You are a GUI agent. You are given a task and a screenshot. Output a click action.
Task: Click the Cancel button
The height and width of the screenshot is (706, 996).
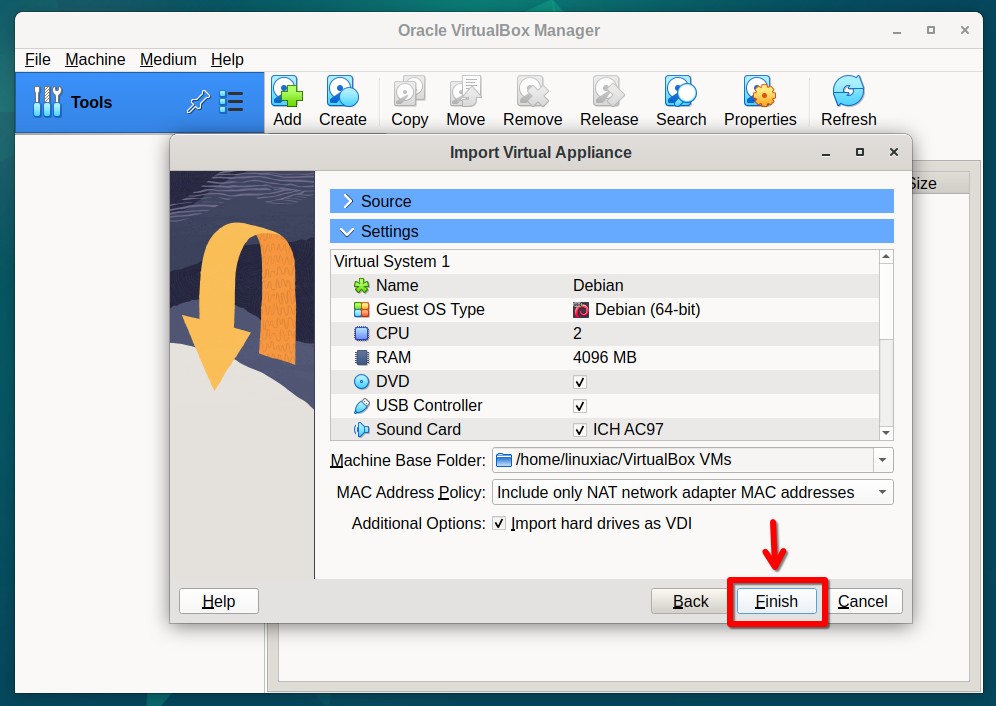(863, 601)
